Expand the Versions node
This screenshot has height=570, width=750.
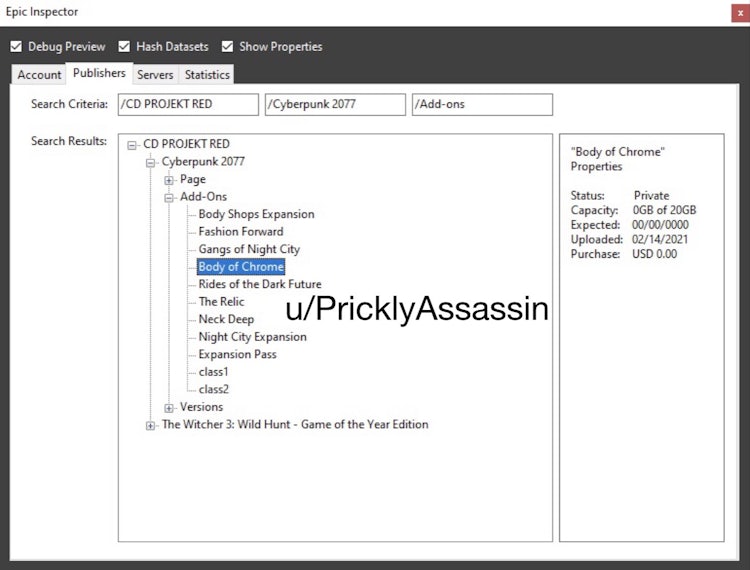coord(169,408)
